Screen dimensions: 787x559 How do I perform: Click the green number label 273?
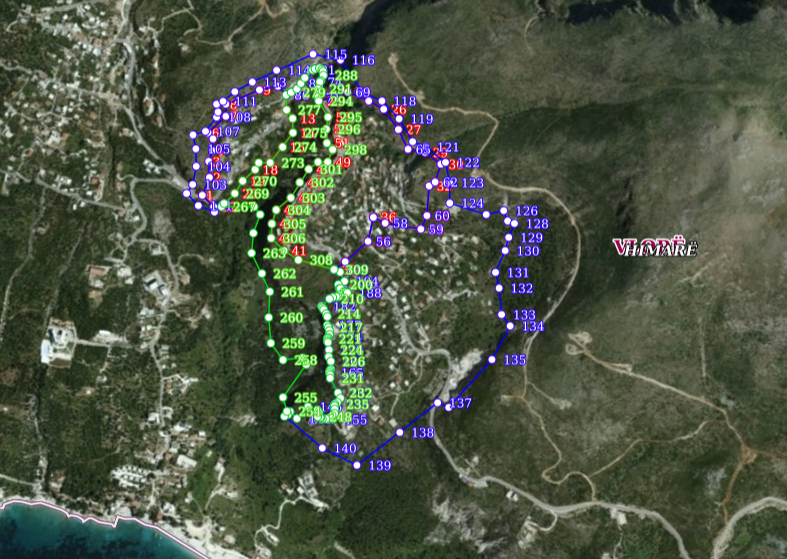[293, 163]
